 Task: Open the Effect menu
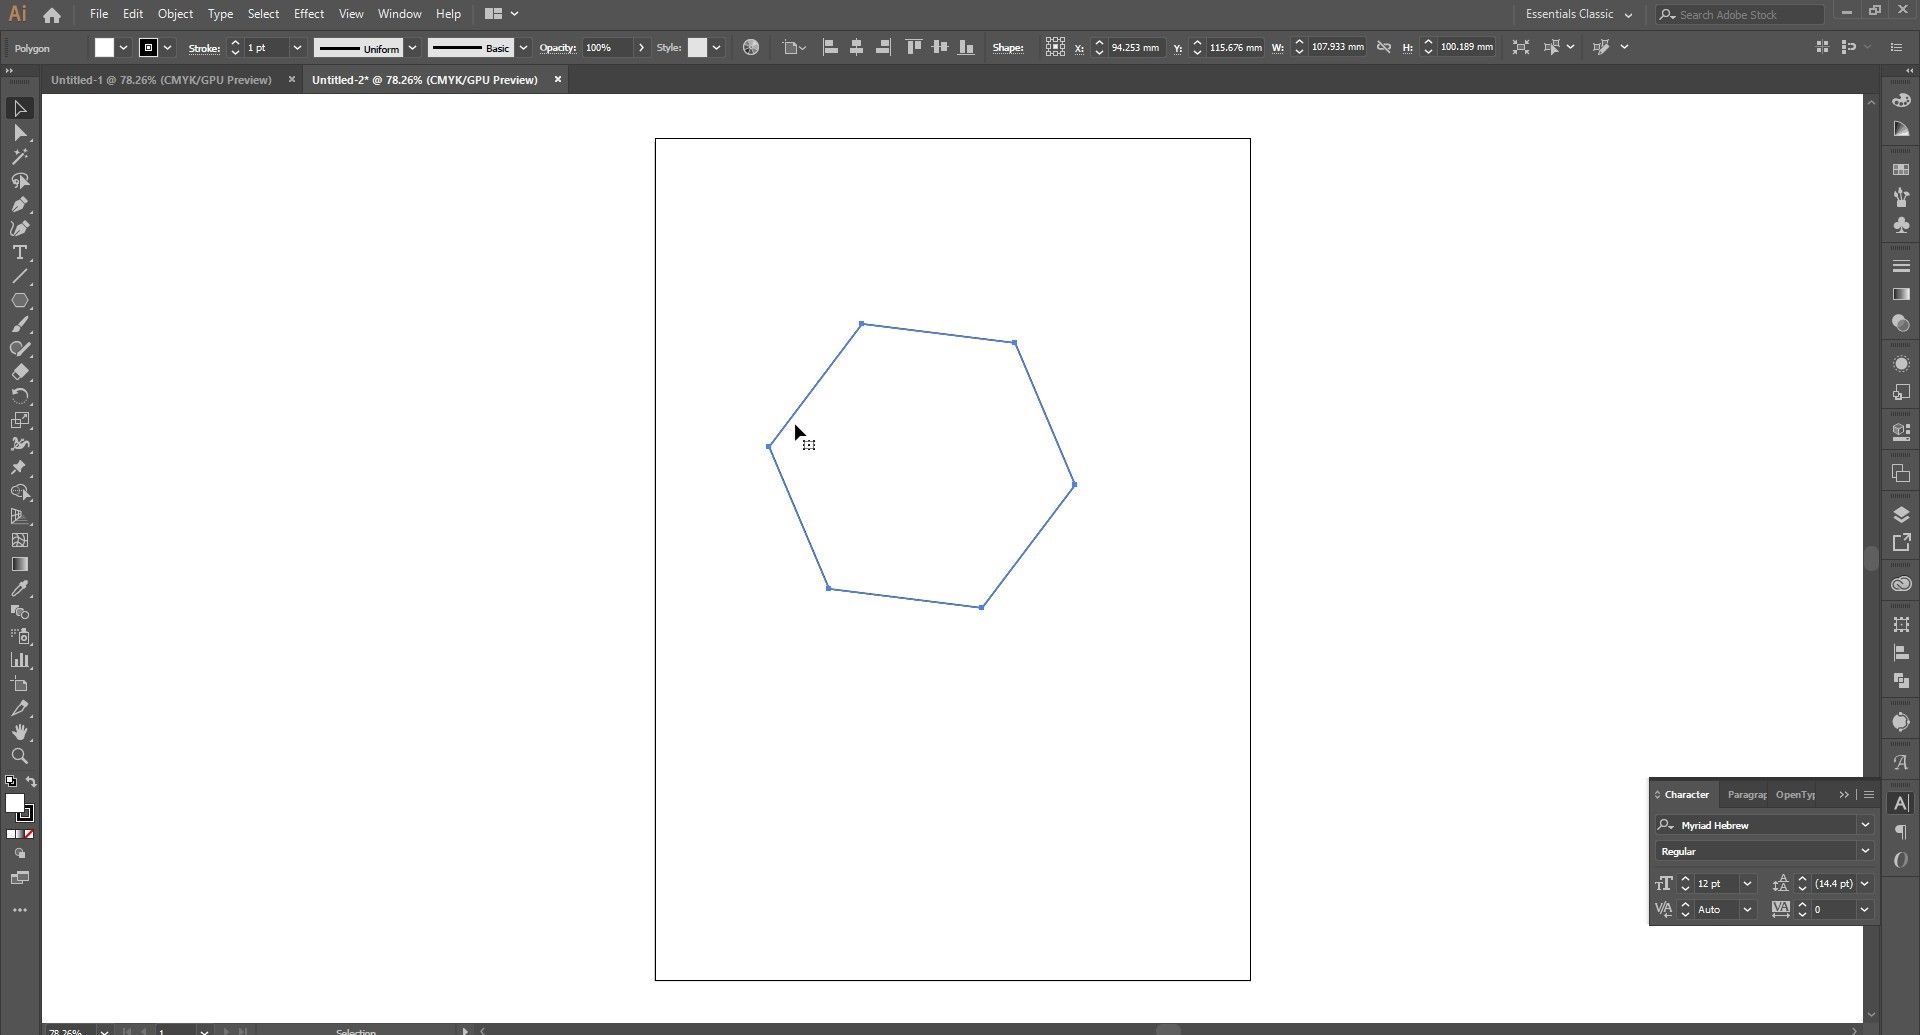tap(308, 14)
